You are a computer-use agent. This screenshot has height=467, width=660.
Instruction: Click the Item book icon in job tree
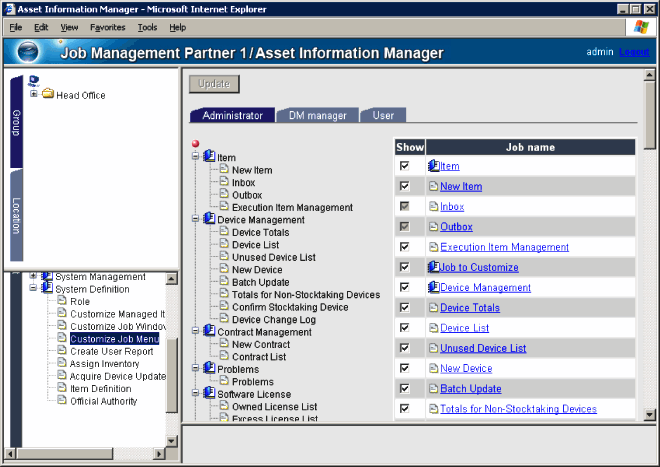209,157
